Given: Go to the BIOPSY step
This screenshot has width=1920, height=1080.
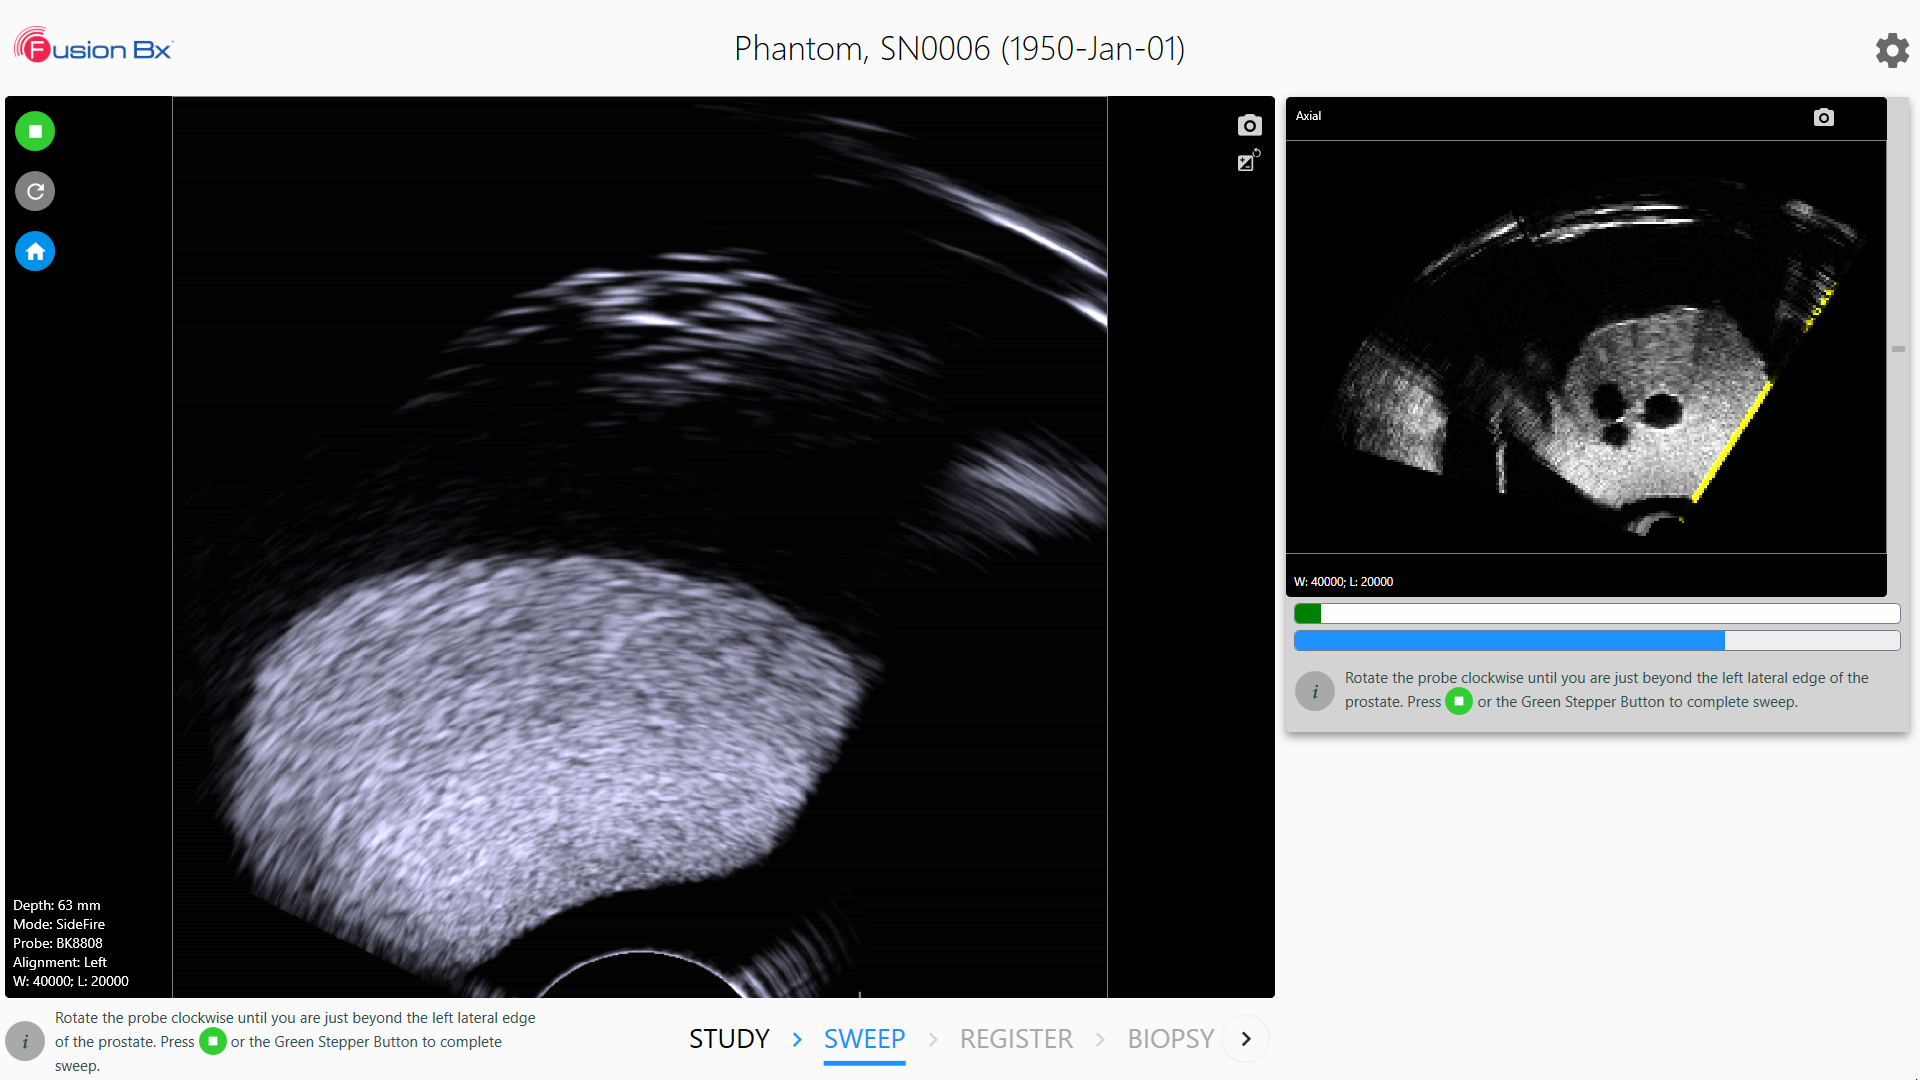Looking at the screenshot, I should pyautogui.click(x=1170, y=1039).
